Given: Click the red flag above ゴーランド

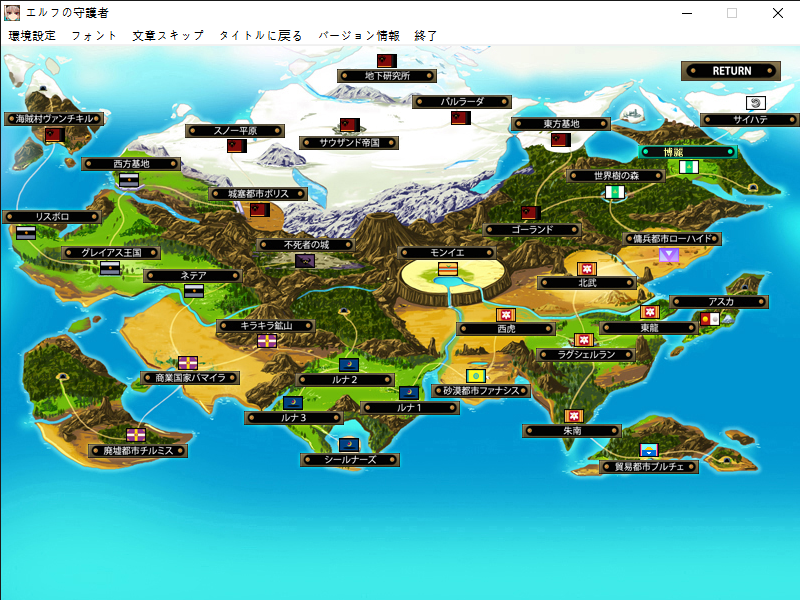Looking at the screenshot, I should (x=531, y=212).
